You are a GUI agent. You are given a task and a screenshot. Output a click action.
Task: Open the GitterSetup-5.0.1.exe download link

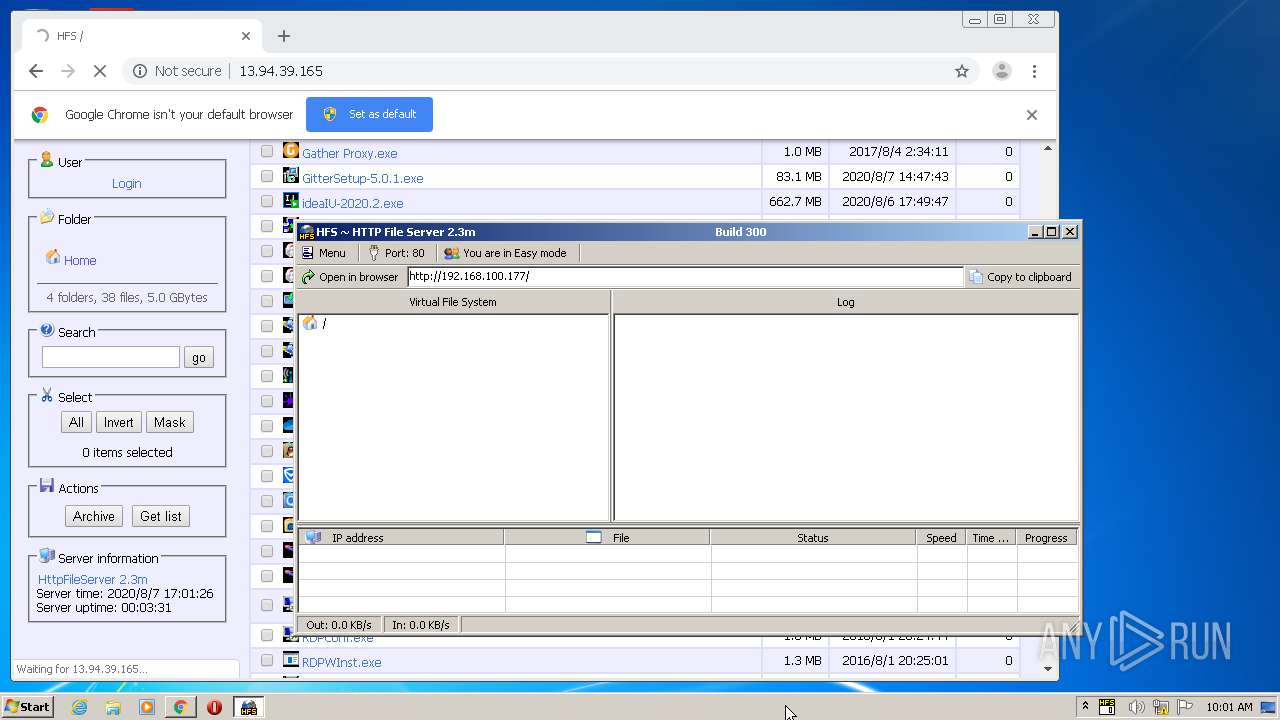[x=362, y=178]
